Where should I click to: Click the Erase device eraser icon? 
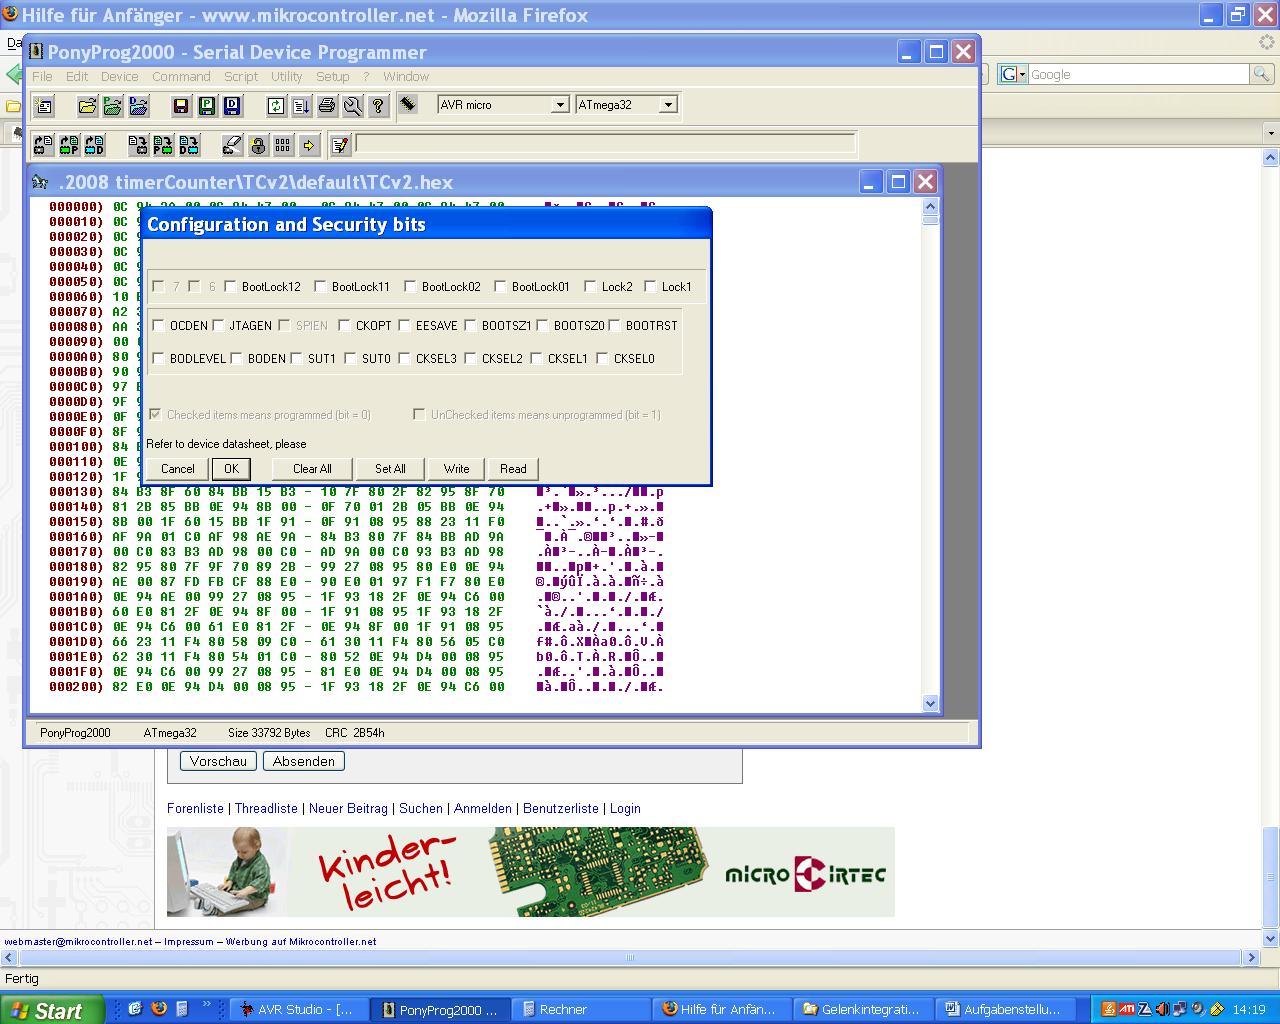(232, 146)
